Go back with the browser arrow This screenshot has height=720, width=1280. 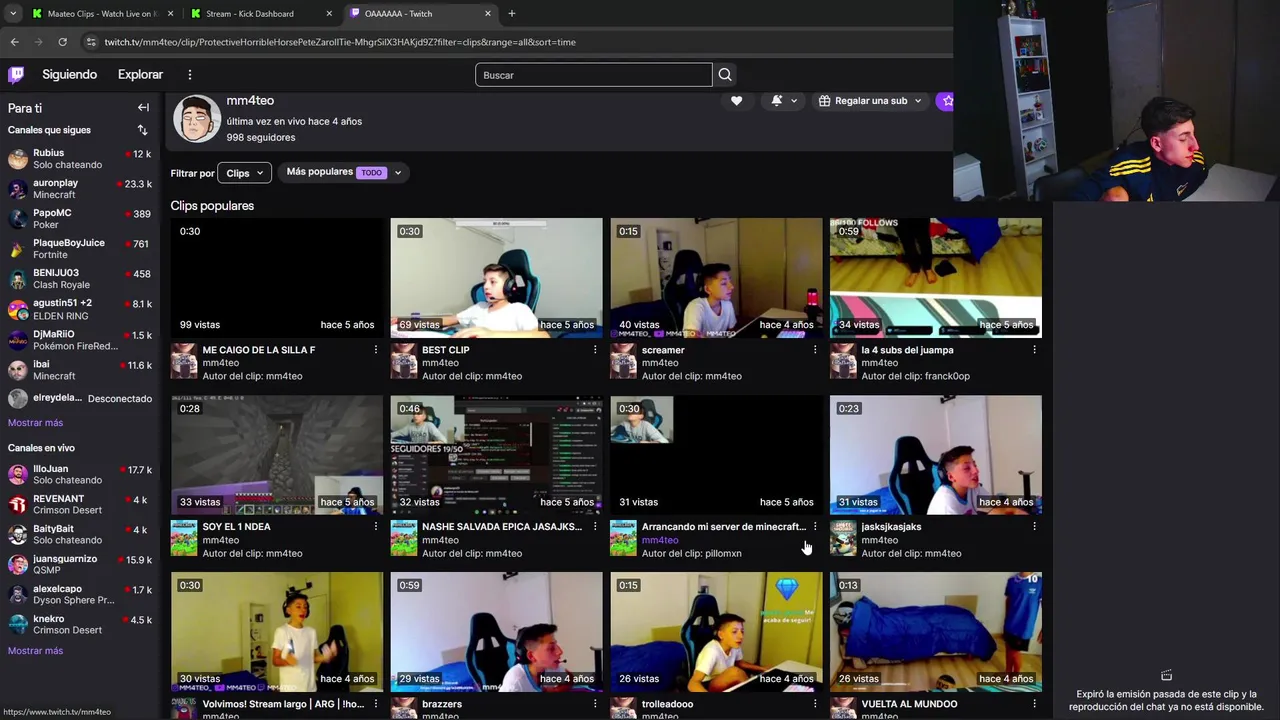[x=14, y=42]
